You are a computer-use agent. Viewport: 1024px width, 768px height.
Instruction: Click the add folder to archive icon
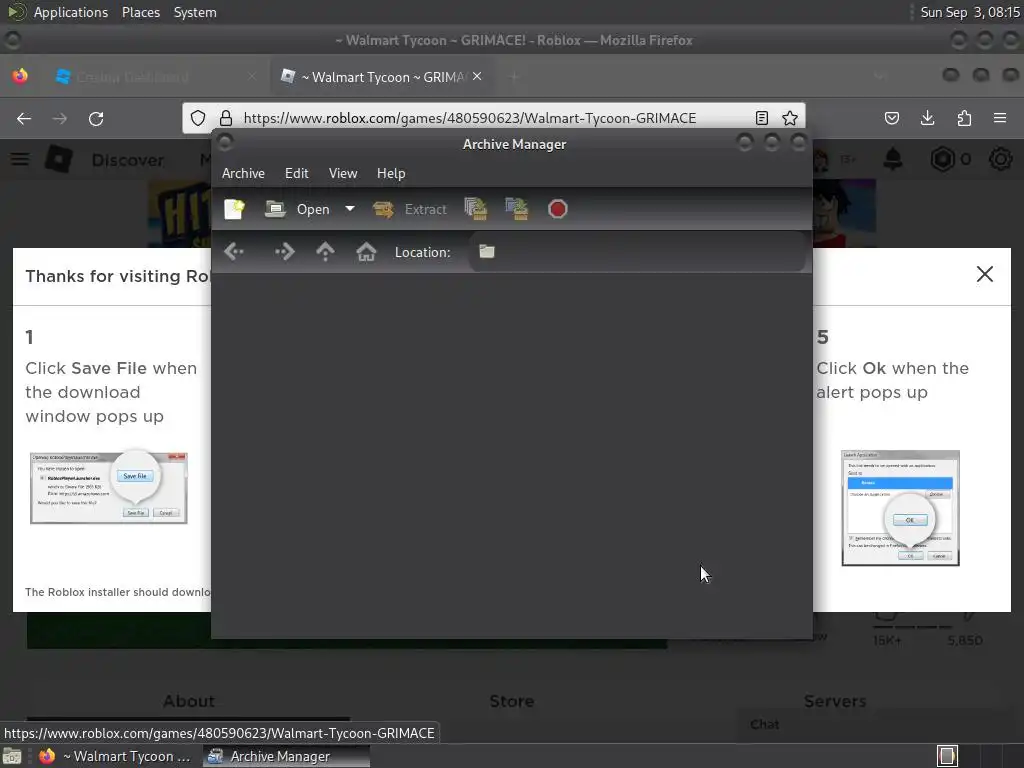(x=517, y=209)
